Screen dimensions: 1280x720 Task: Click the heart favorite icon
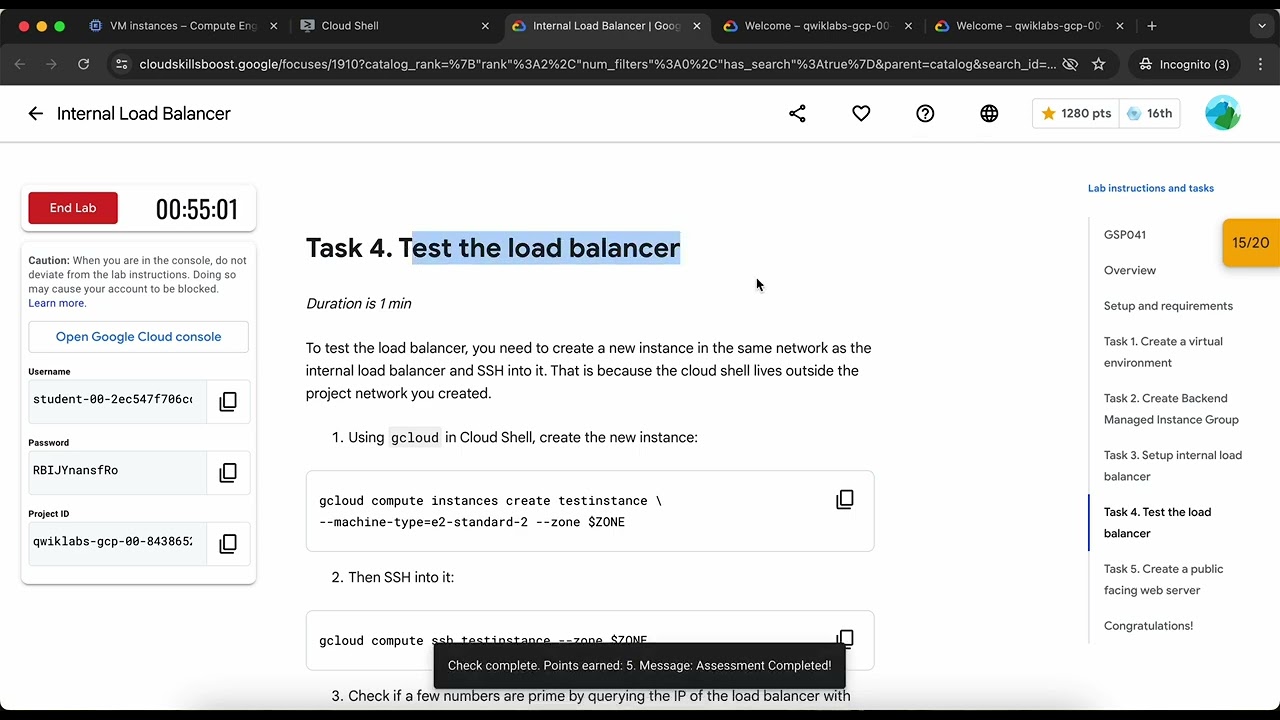point(861,114)
